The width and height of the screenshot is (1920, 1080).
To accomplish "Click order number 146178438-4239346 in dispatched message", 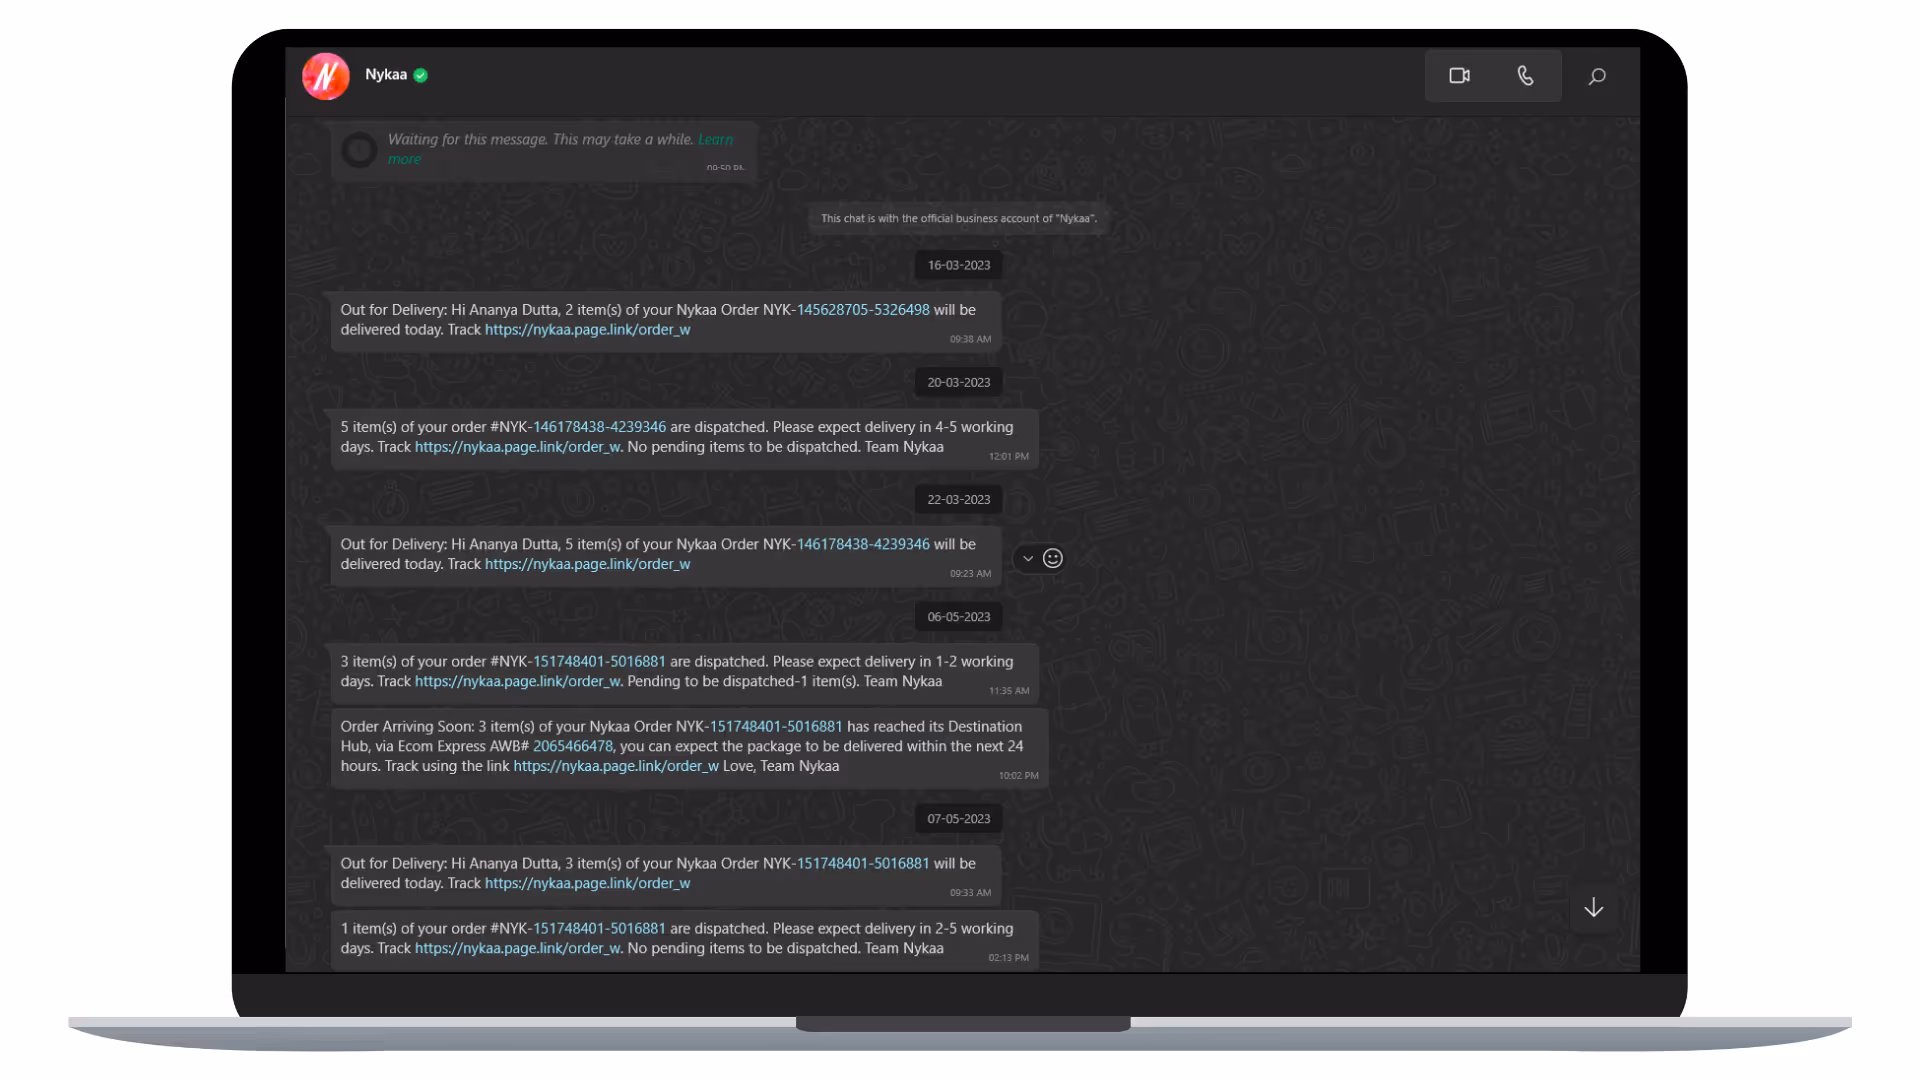I will coord(599,427).
